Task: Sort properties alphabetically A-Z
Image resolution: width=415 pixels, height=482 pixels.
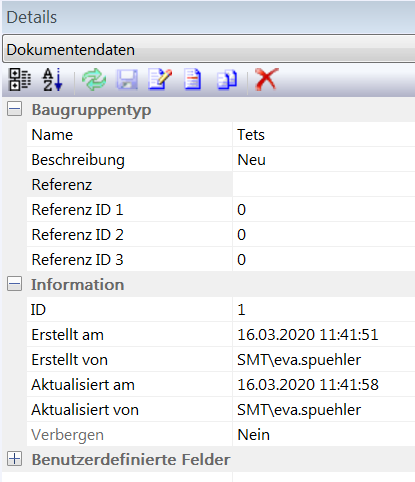Action: 52,79
